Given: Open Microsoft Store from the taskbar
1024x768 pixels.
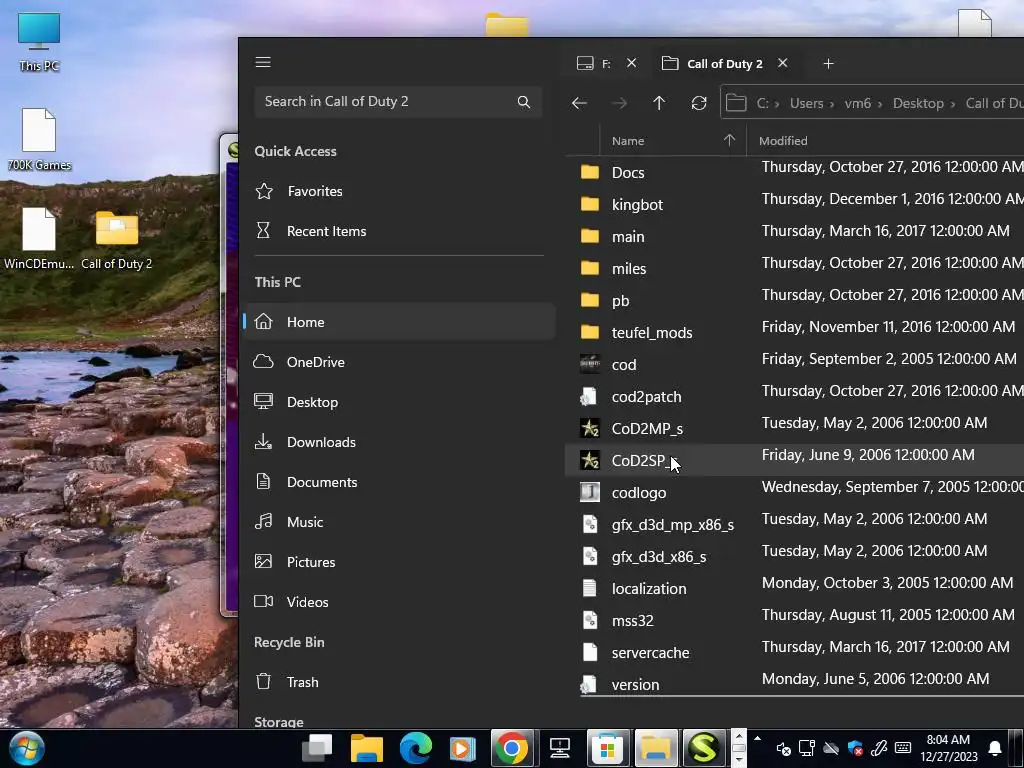Looking at the screenshot, I should pyautogui.click(x=607, y=748).
